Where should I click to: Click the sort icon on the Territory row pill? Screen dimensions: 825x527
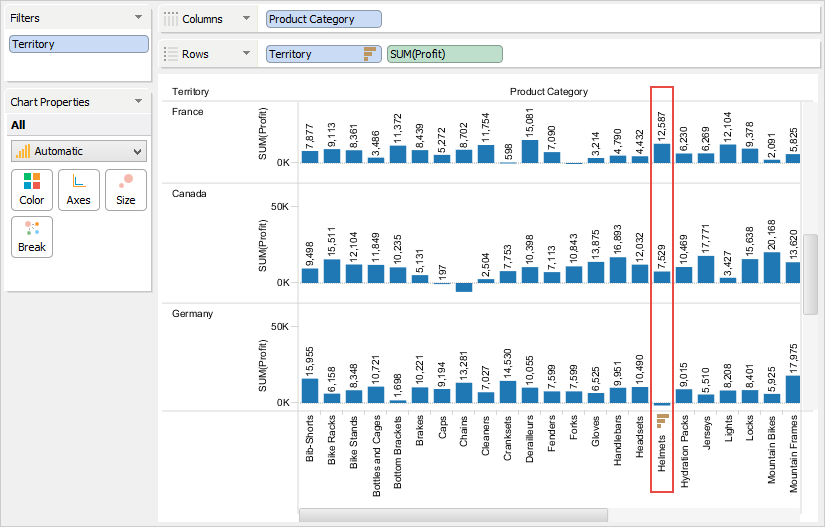tap(369, 54)
